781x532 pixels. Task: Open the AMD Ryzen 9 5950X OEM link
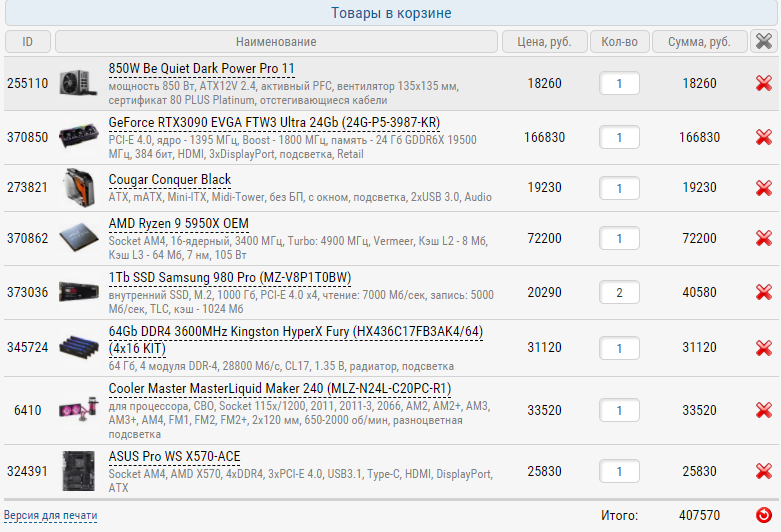point(179,223)
